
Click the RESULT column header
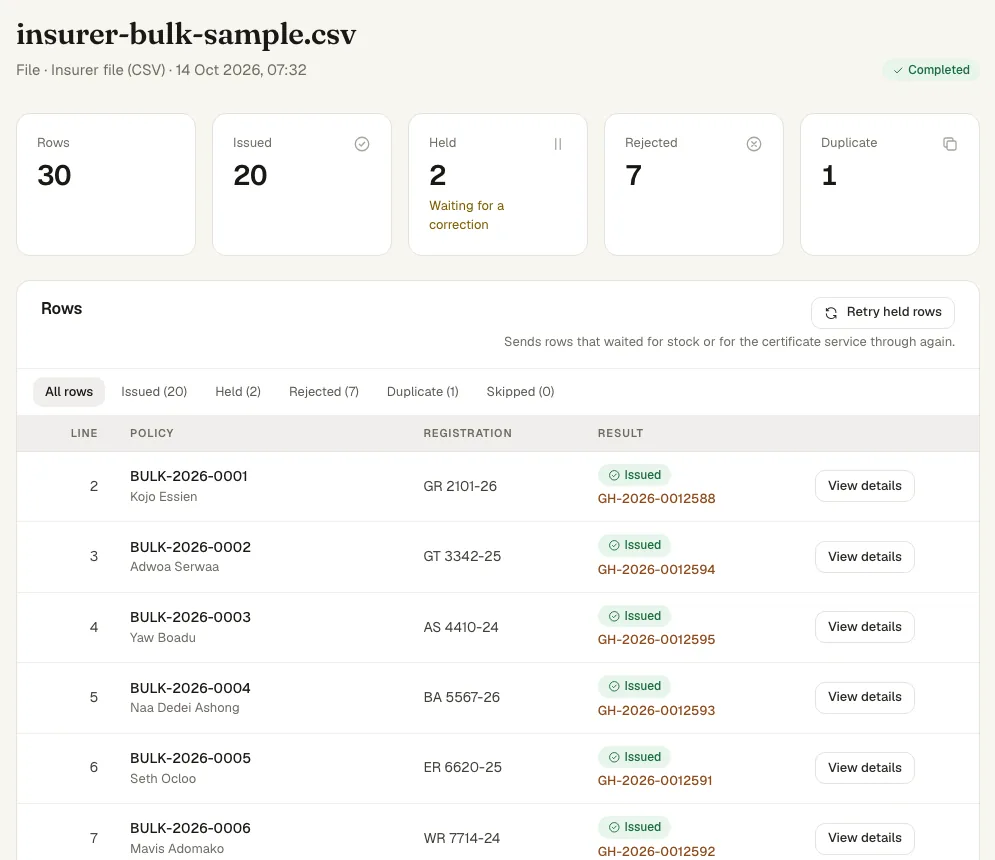point(621,433)
